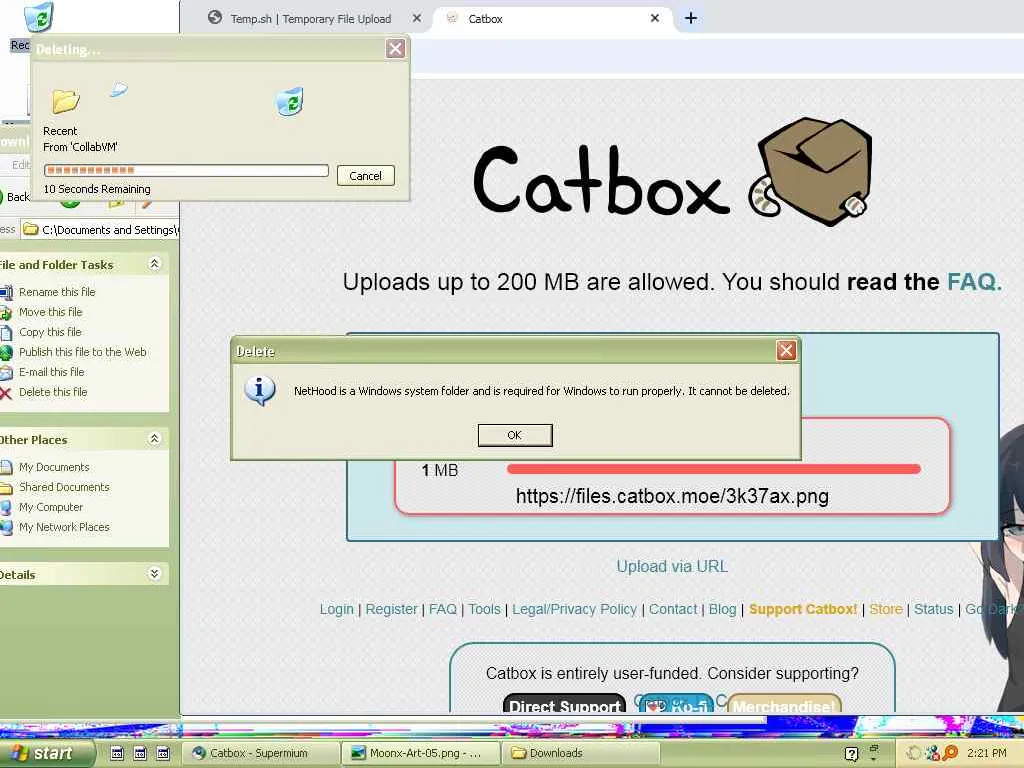Open the Login link
The image size is (1024, 768).
(x=336, y=609)
